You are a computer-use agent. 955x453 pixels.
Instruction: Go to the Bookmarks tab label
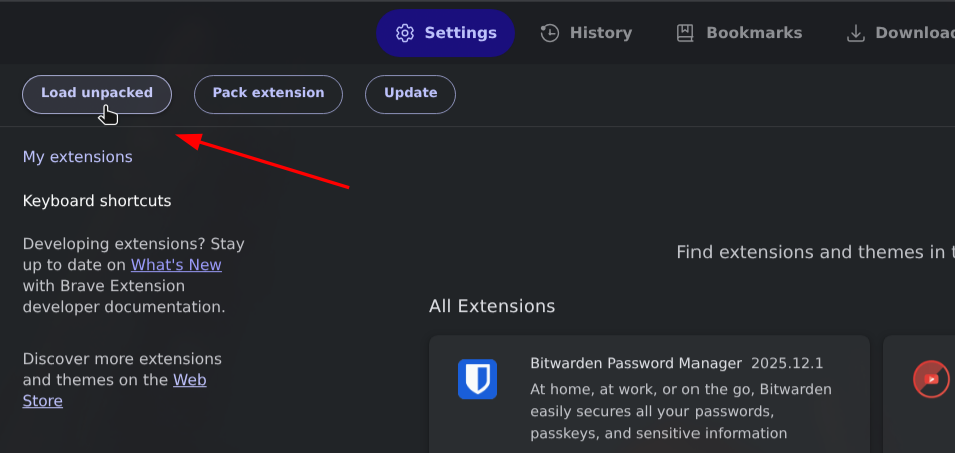(x=754, y=33)
